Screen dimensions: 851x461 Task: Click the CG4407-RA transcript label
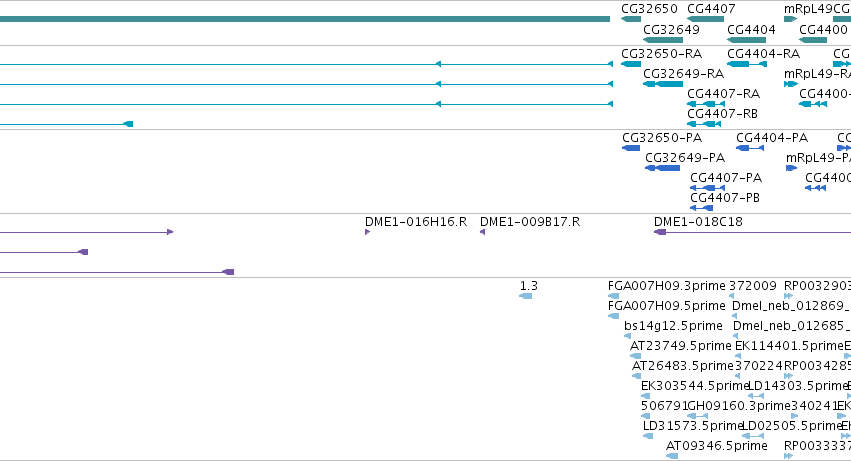click(723, 94)
